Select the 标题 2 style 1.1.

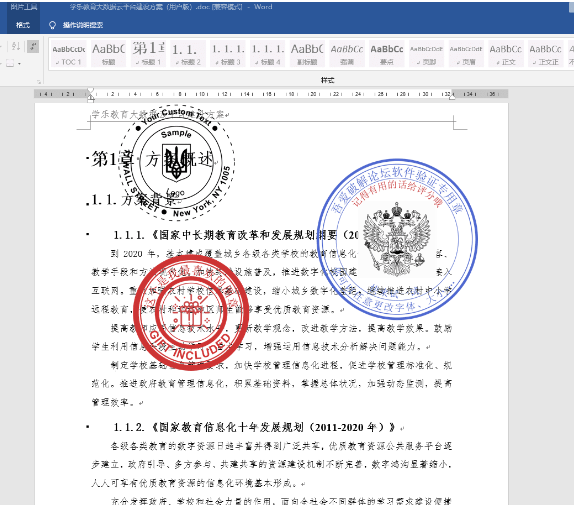(188, 54)
